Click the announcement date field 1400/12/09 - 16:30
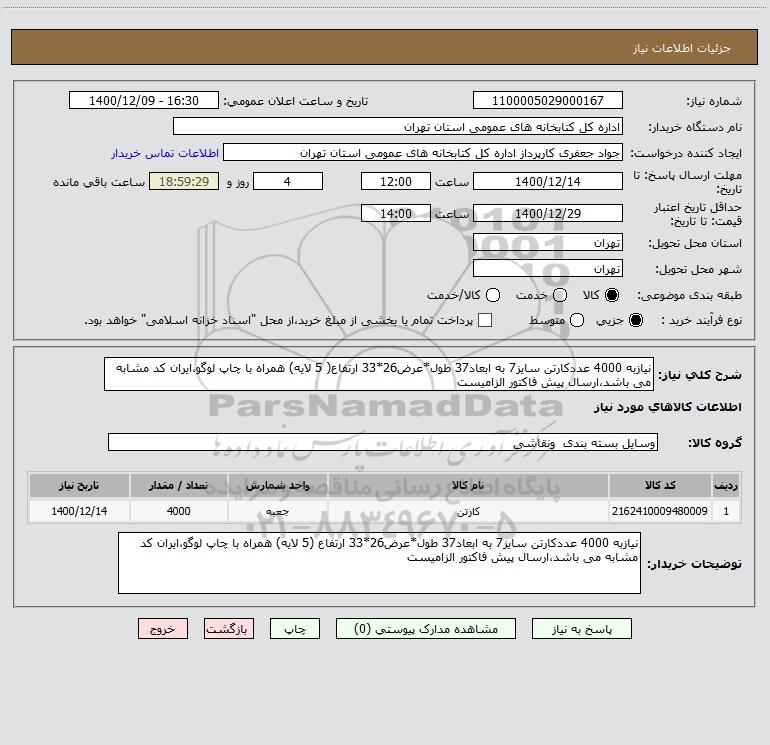The width and height of the screenshot is (770, 745). point(144,101)
